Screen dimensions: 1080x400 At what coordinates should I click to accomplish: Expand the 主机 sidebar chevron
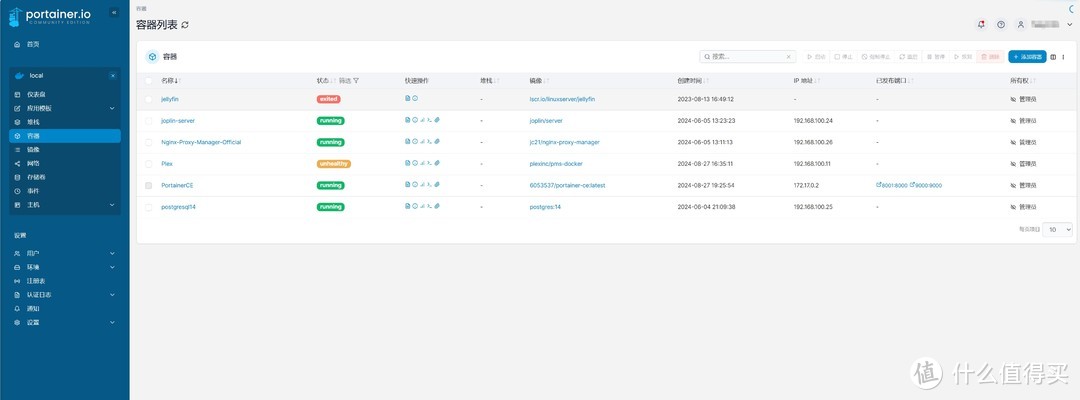pos(112,204)
